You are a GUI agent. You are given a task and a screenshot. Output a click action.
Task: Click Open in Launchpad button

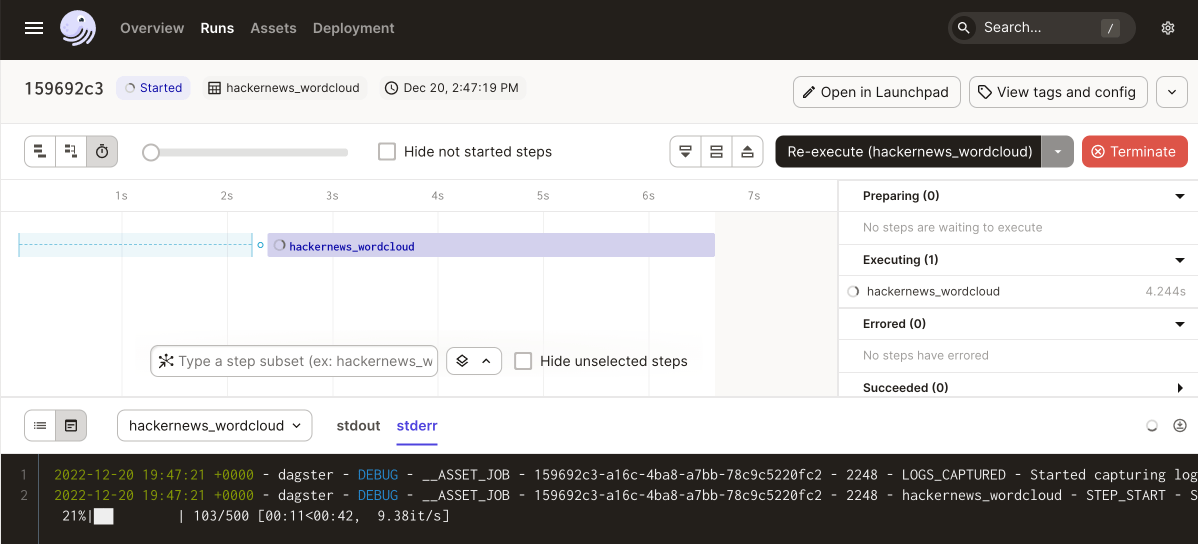876,92
